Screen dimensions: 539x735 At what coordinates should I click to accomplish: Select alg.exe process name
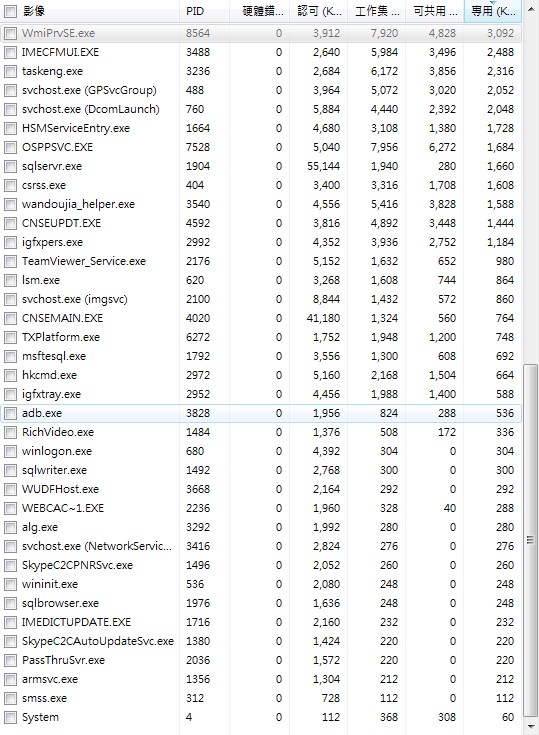coord(39,527)
